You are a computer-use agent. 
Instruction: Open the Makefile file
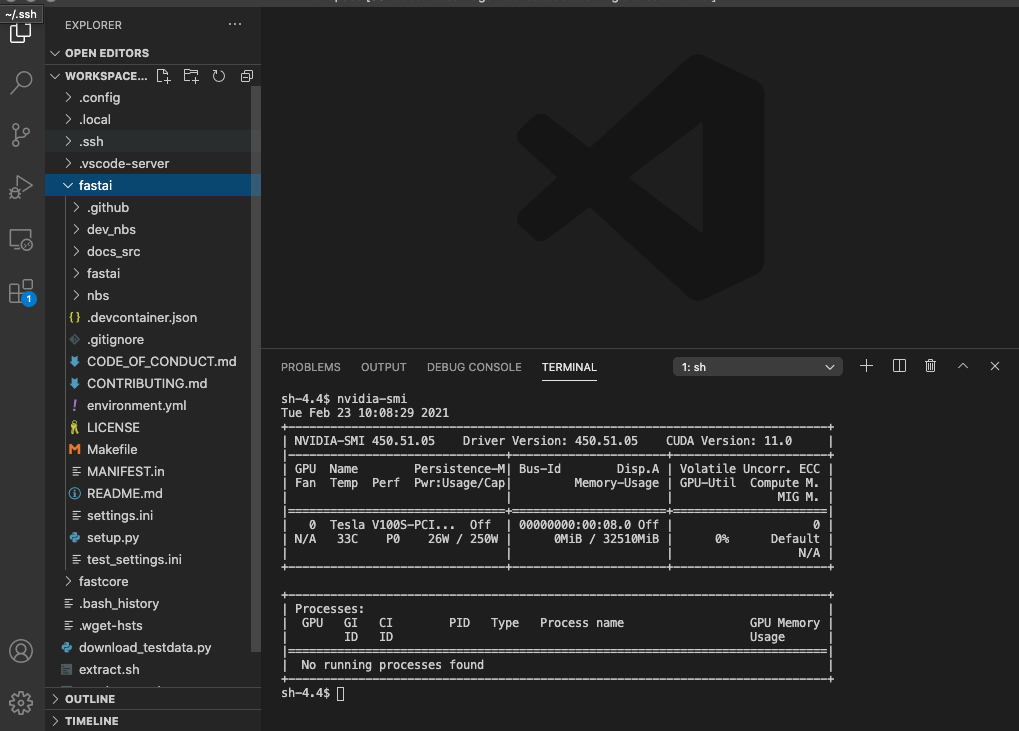(x=153, y=450)
